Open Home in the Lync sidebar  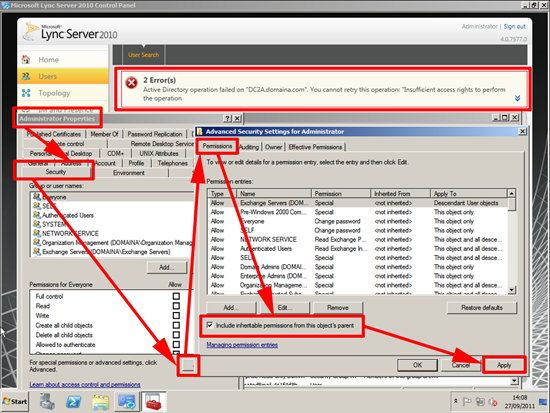pyautogui.click(x=48, y=60)
